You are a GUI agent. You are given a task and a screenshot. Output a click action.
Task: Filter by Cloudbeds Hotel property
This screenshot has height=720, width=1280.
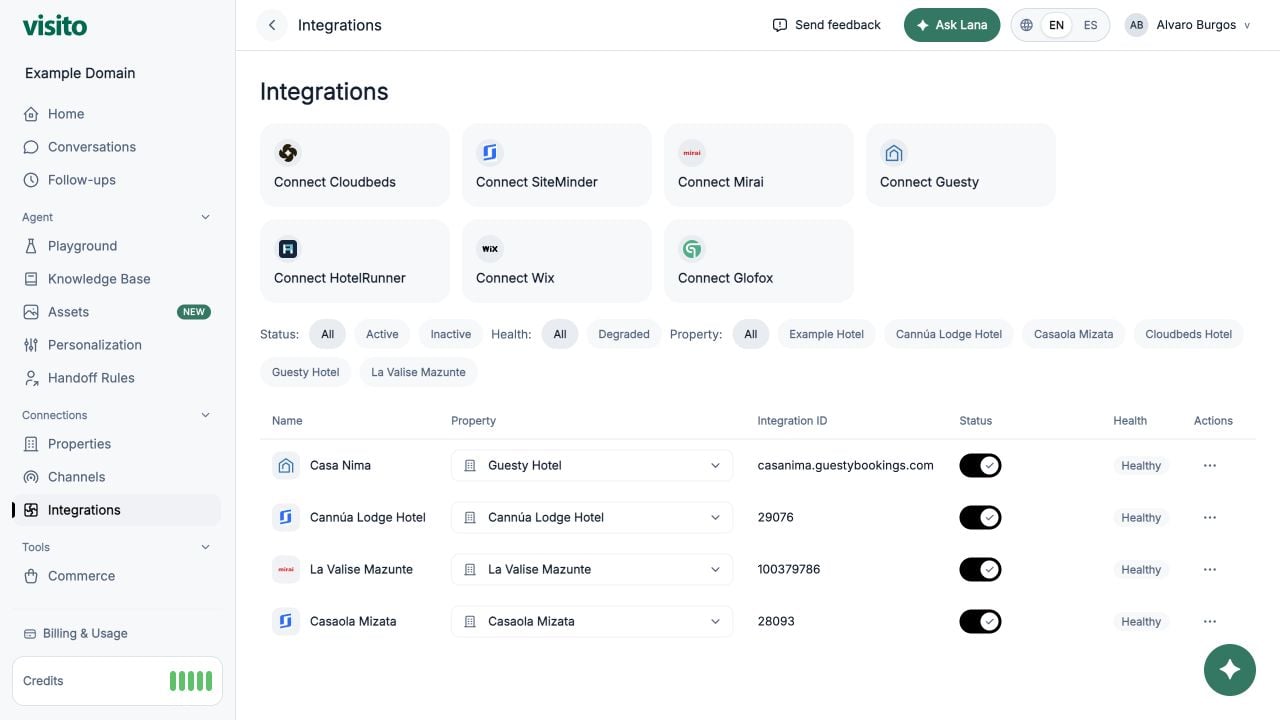1189,334
